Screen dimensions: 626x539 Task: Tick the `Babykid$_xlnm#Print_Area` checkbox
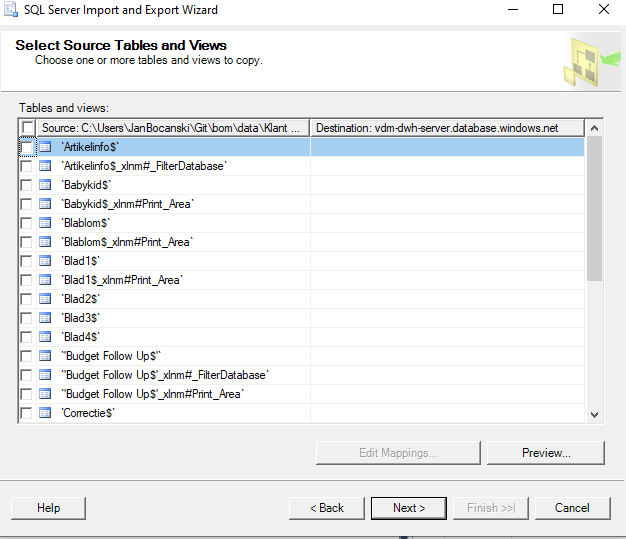point(26,204)
